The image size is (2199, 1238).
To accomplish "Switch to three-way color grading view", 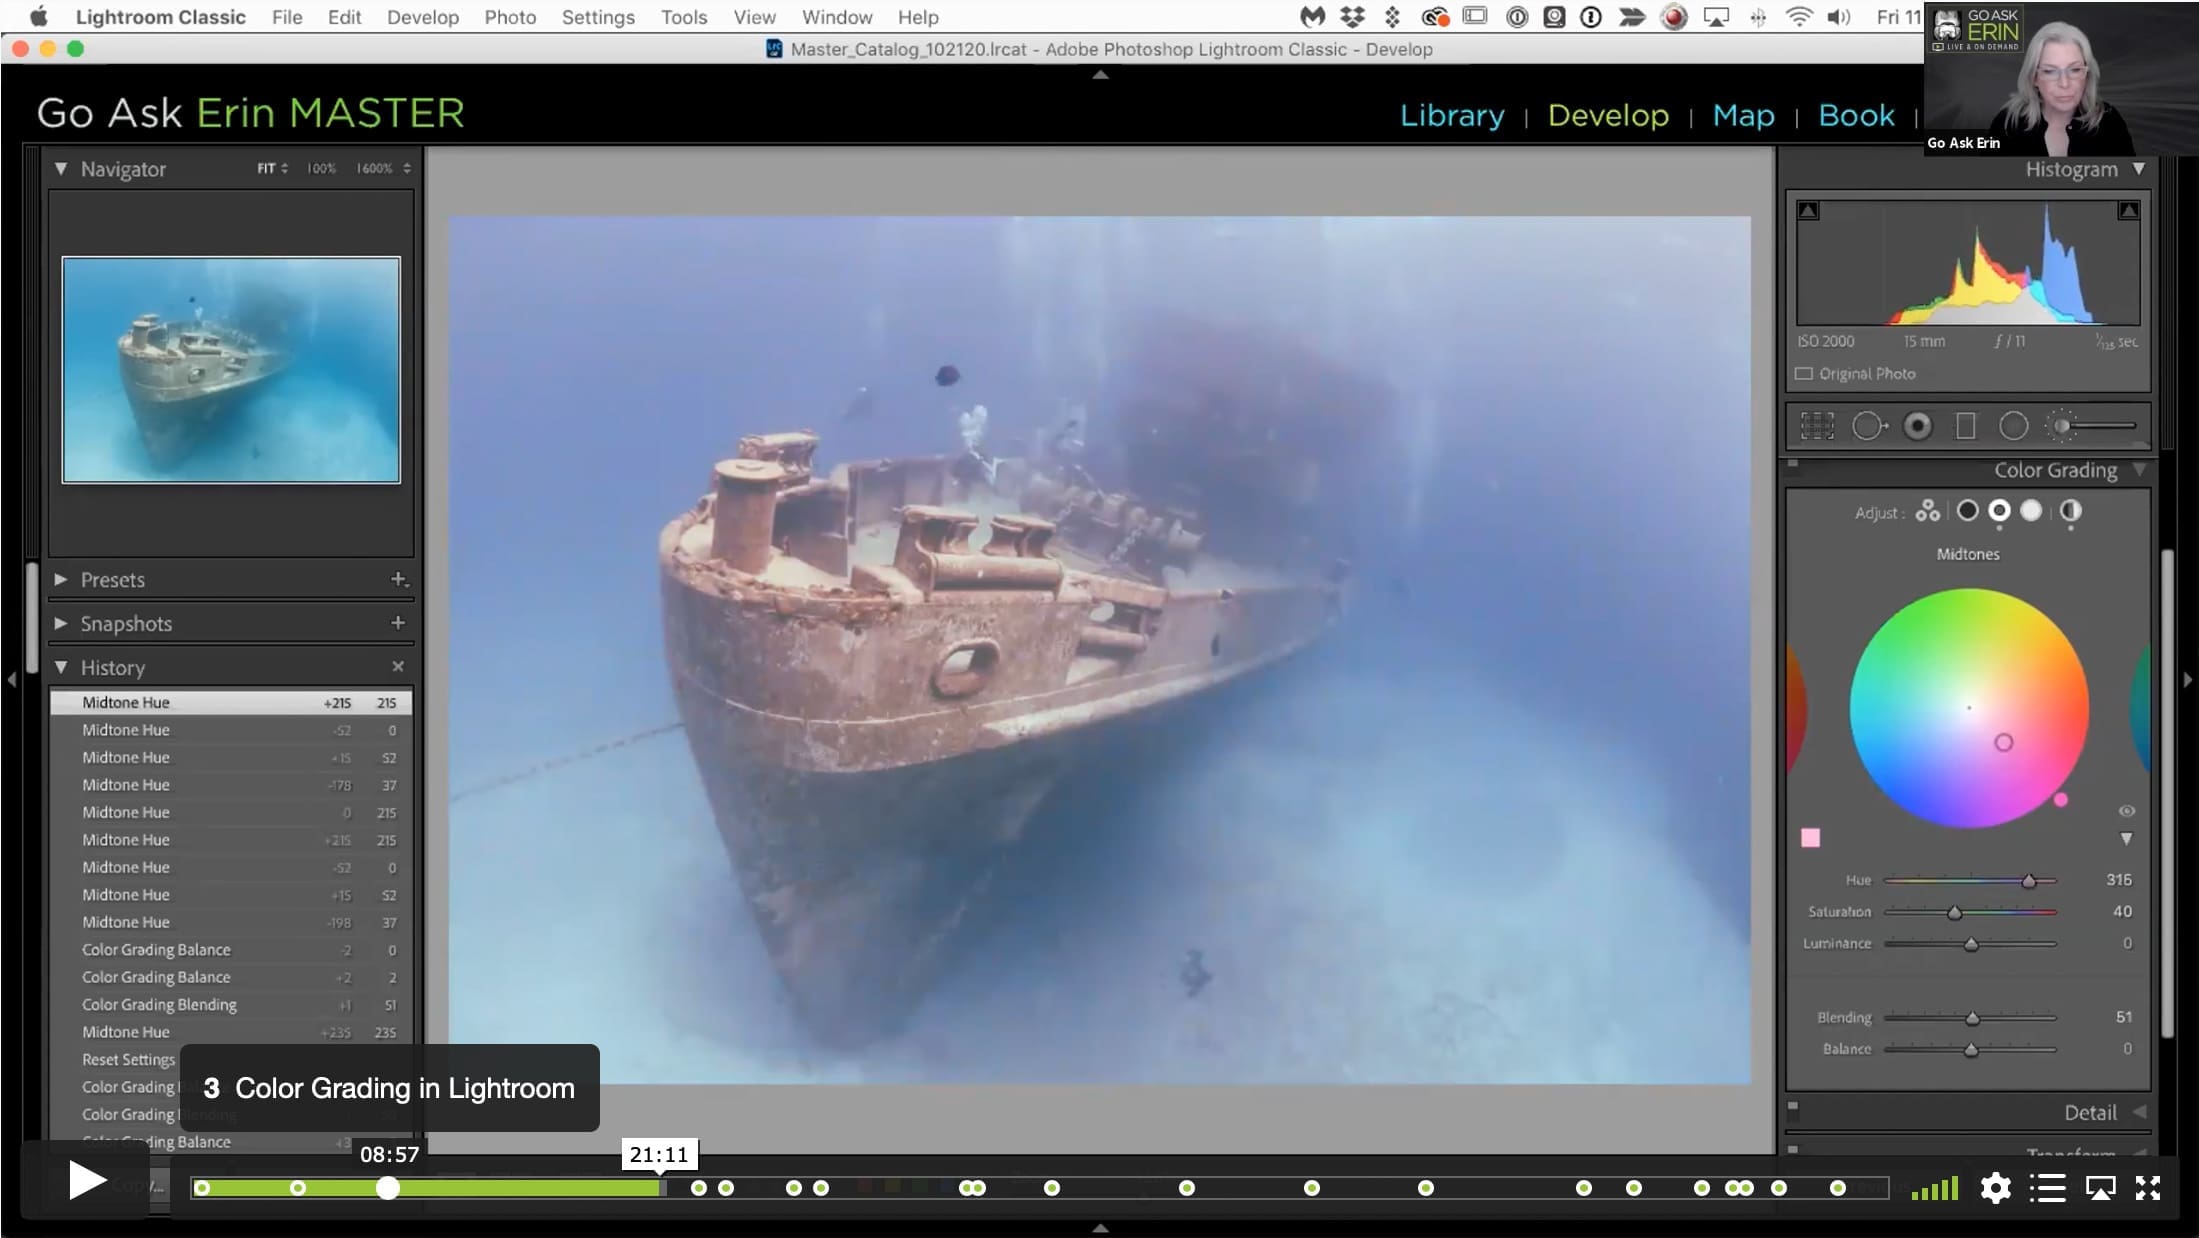I will 1927,512.
